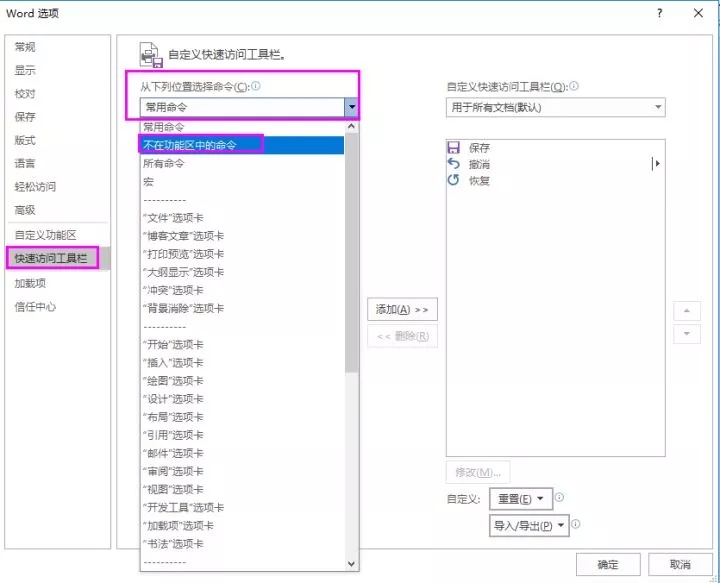Select "文件"选项卡 in the list

pos(242,218)
